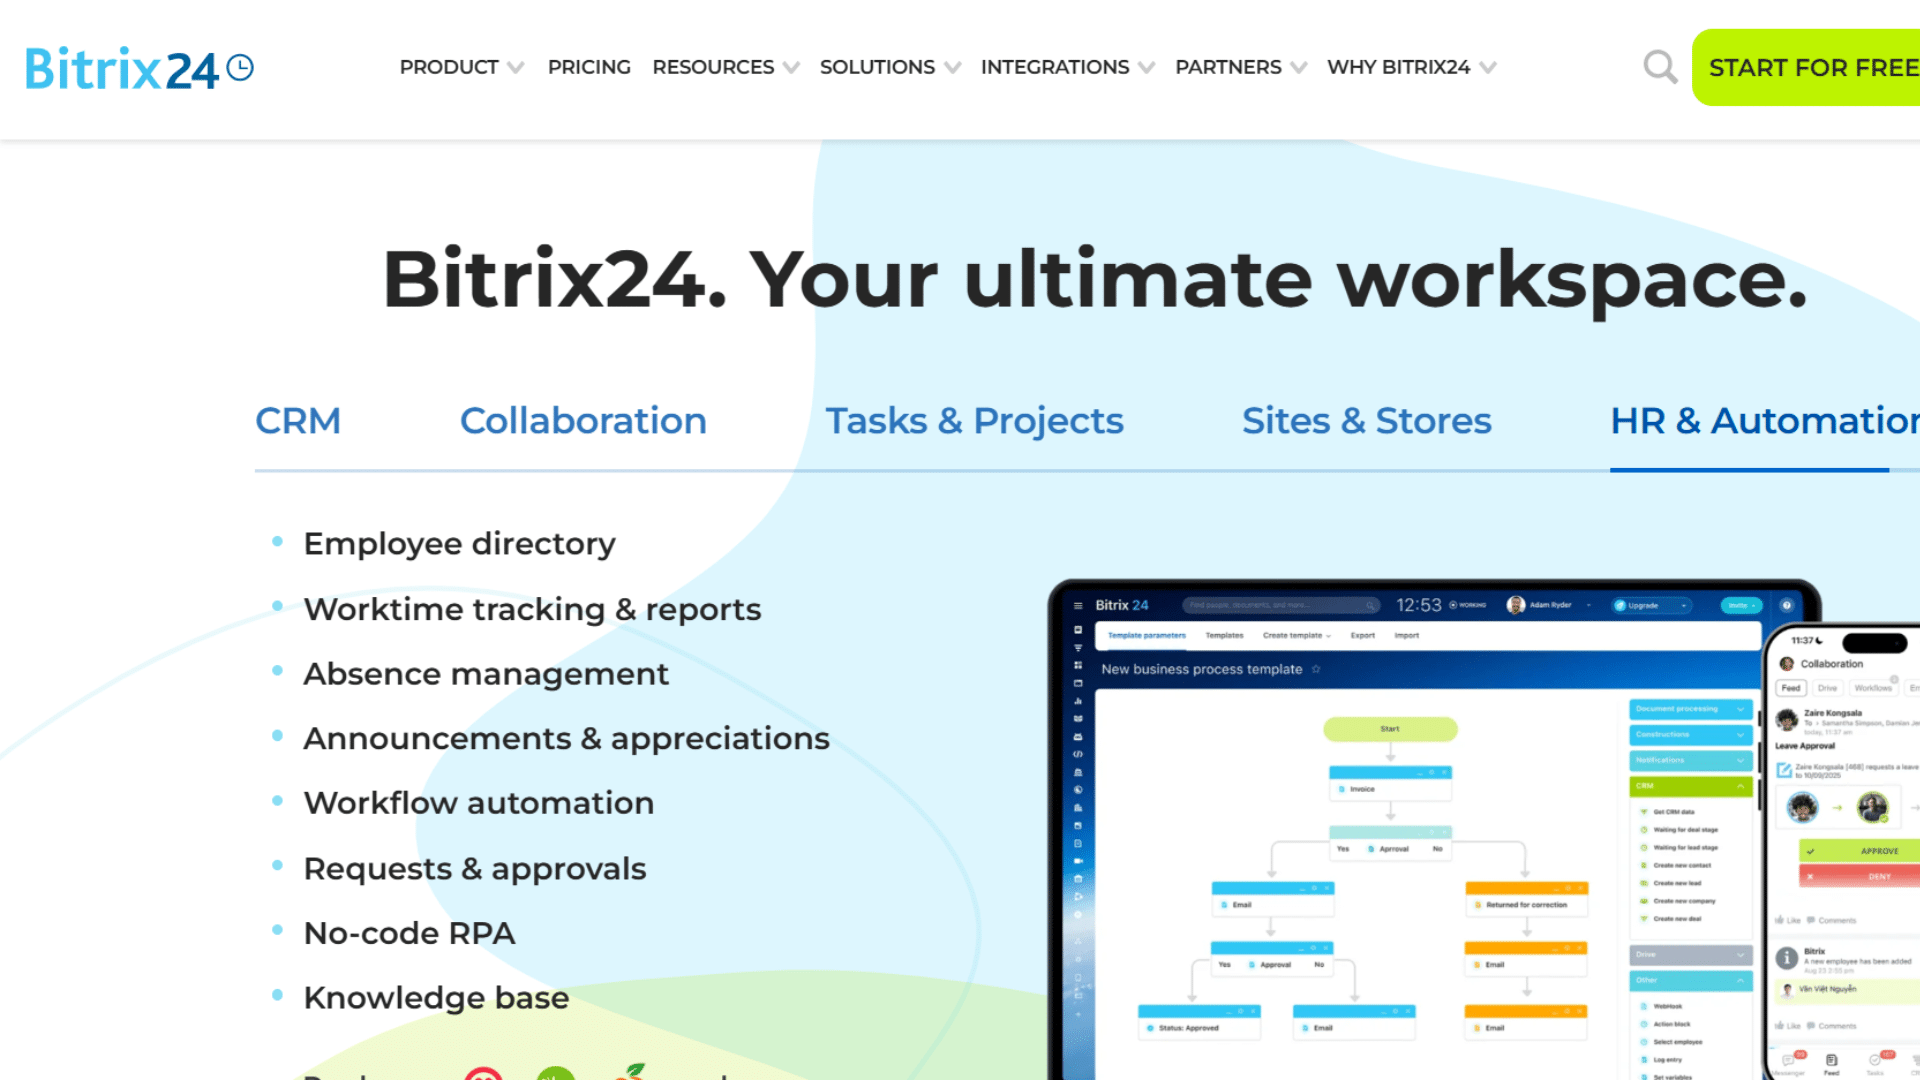Click the Upgrade button in tablet mockup
Image resolution: width=1920 pixels, height=1080 pixels.
pyautogui.click(x=1651, y=606)
